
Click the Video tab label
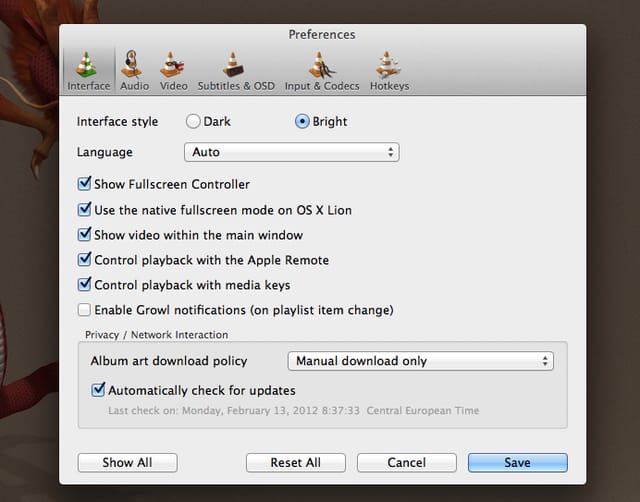[x=173, y=86]
